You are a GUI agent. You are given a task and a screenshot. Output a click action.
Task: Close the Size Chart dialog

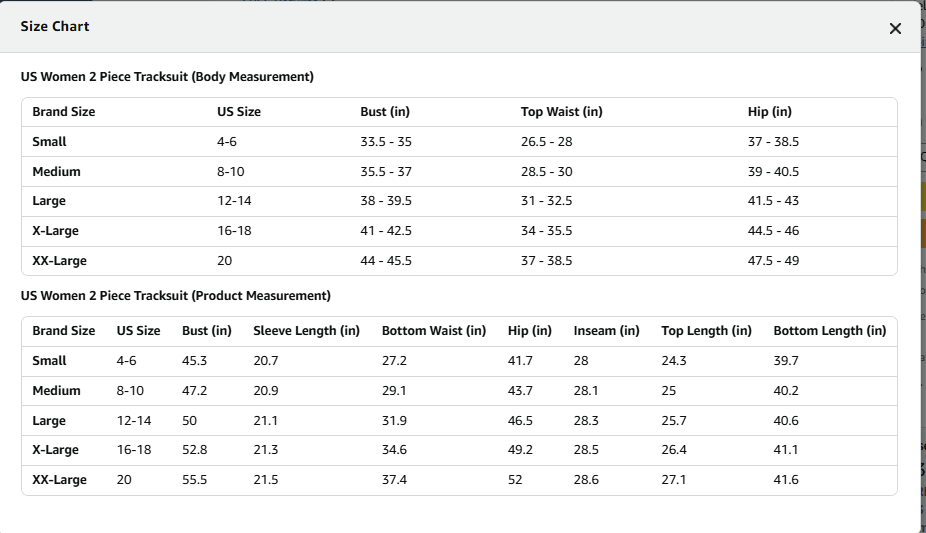pyautogui.click(x=895, y=28)
